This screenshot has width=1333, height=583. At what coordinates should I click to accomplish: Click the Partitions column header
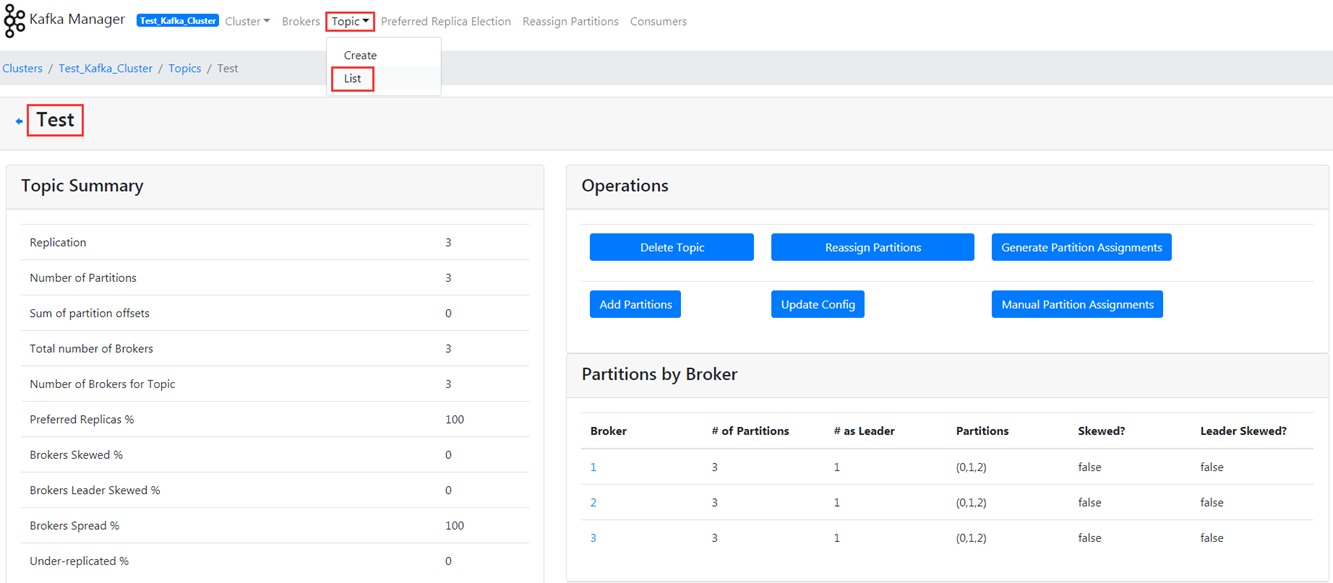(982, 431)
